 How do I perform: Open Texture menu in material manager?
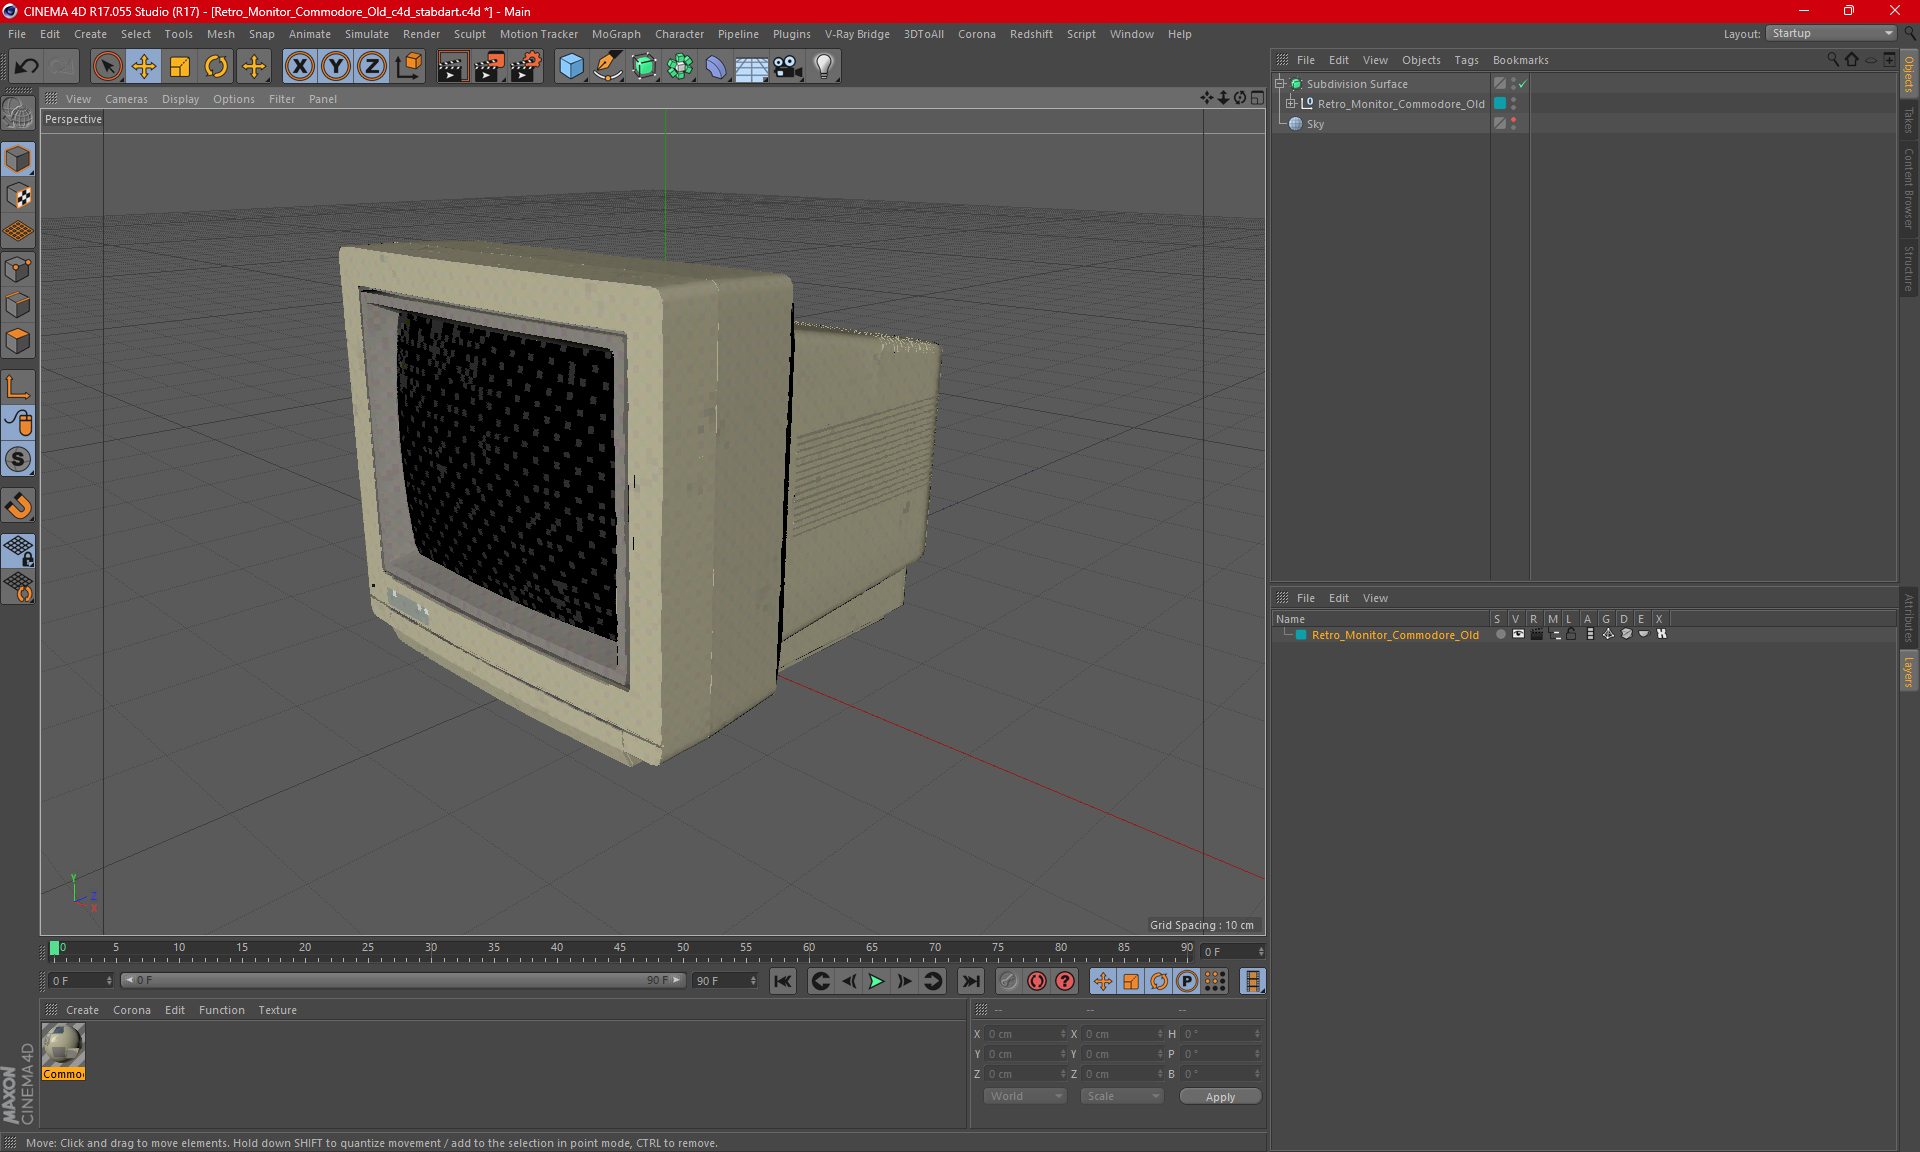tap(277, 1010)
